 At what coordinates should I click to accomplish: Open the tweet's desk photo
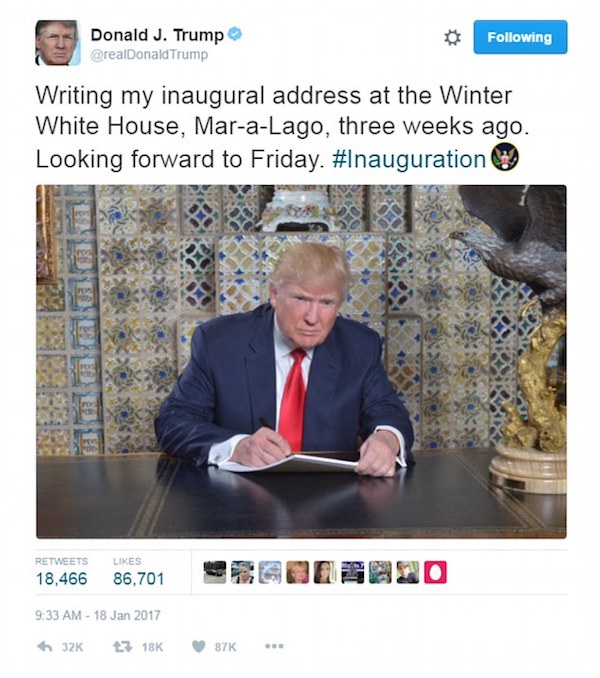point(301,361)
